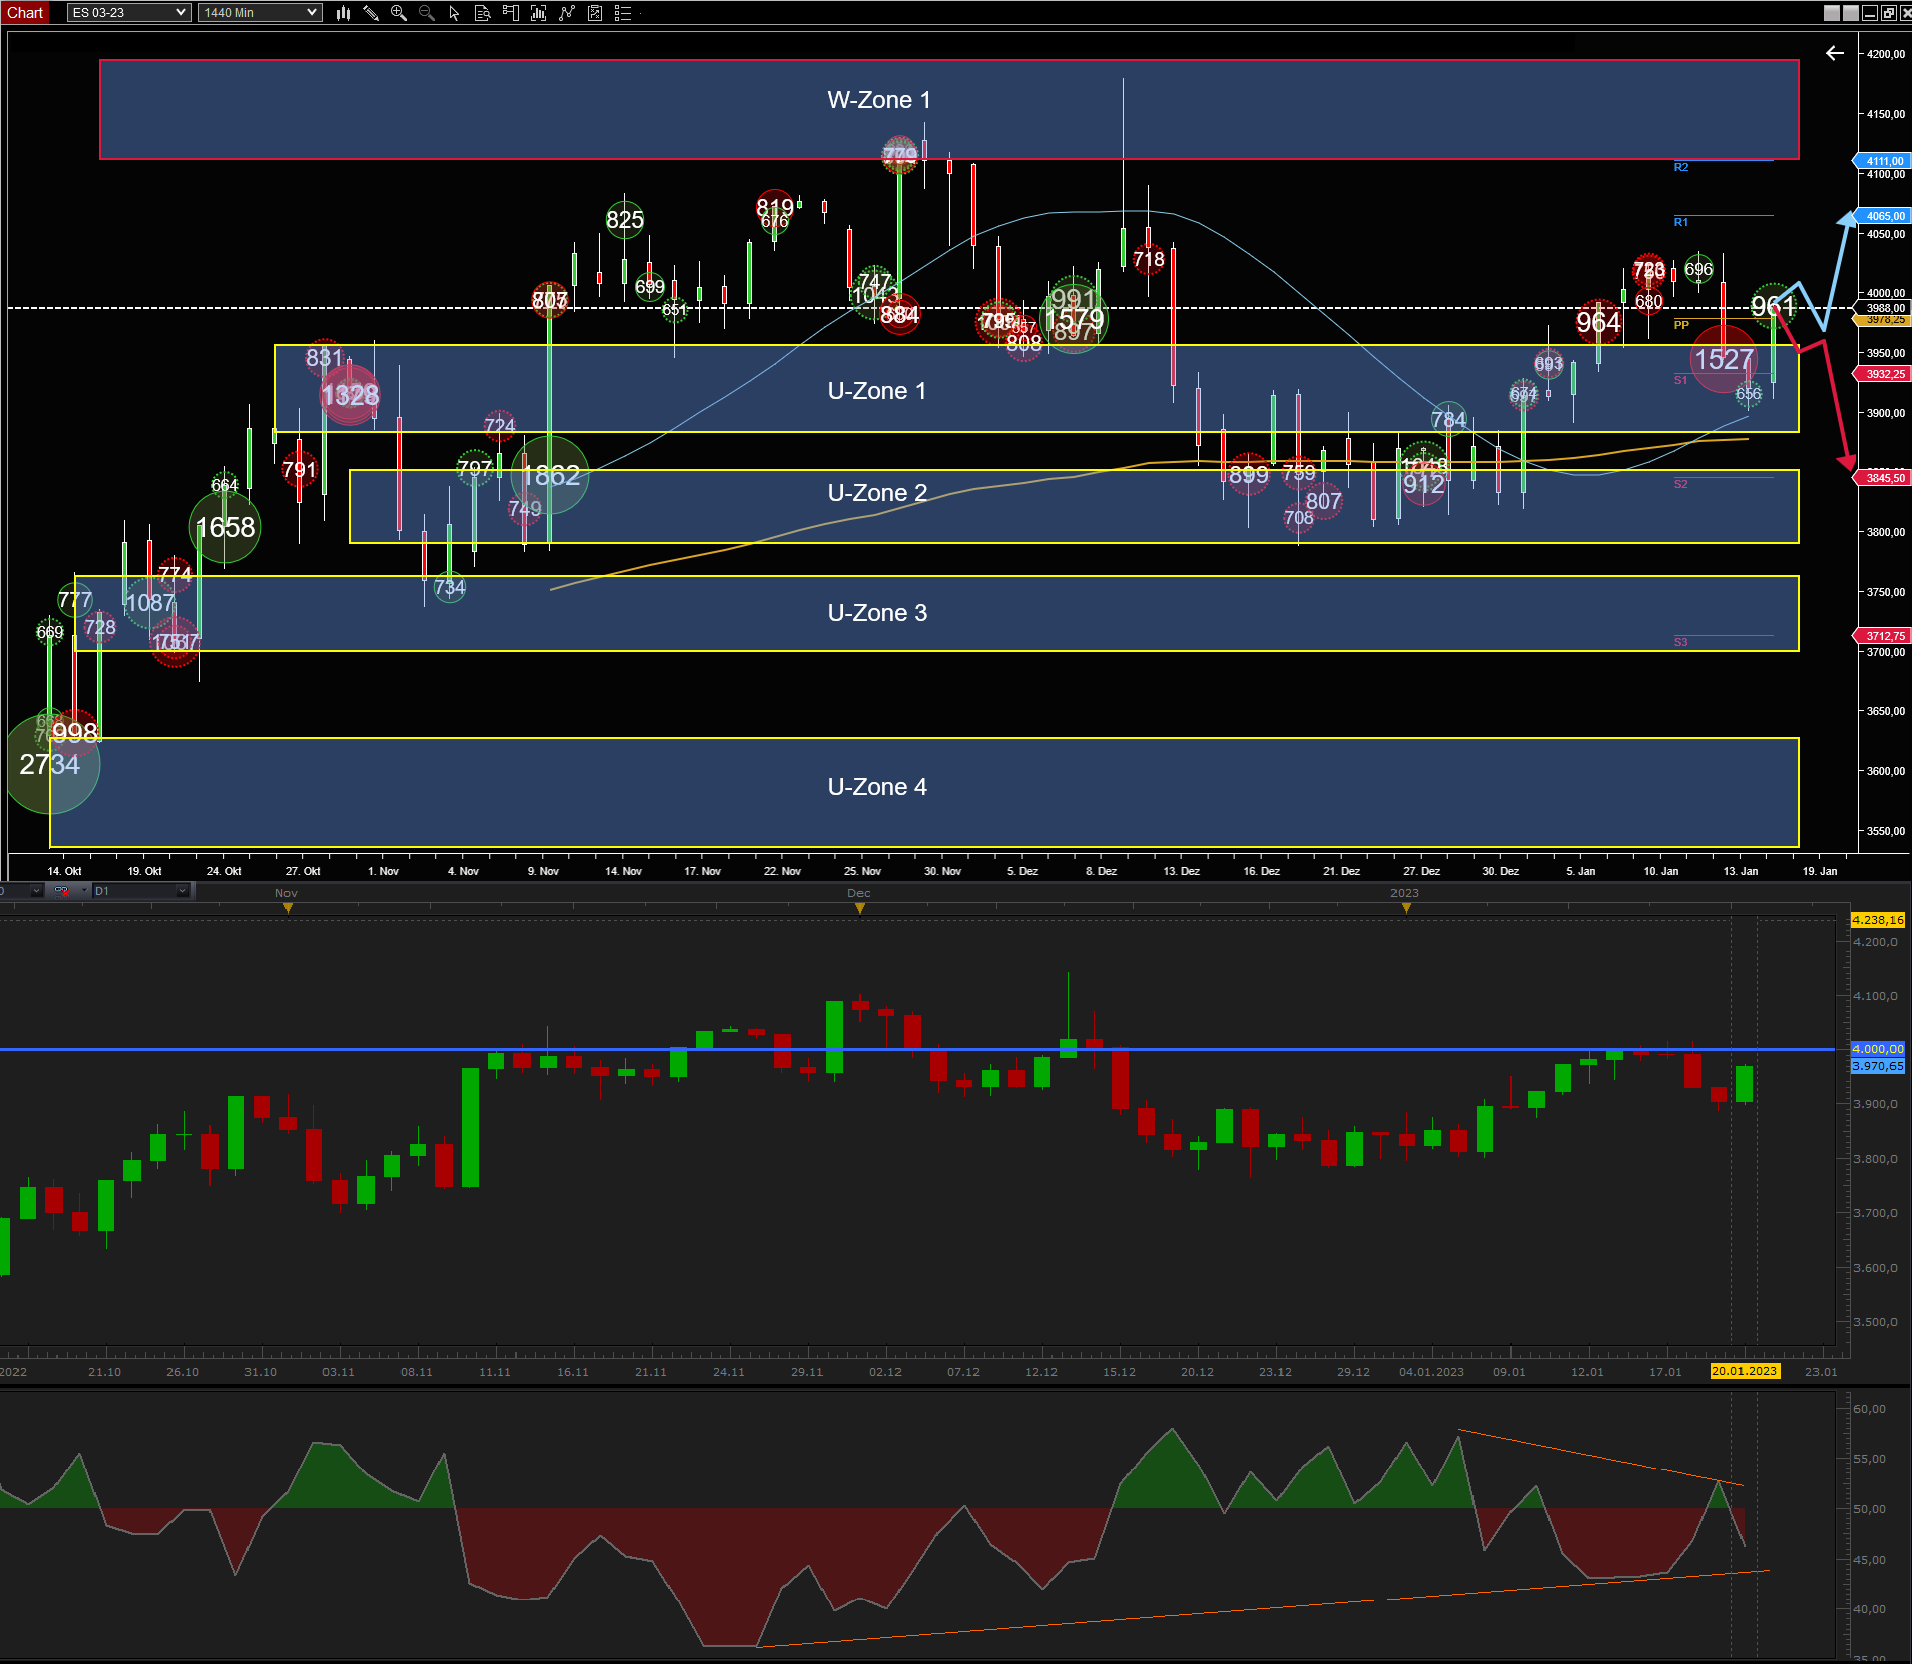
Task: Click the left arrow above the price axis
Action: coord(1835,53)
